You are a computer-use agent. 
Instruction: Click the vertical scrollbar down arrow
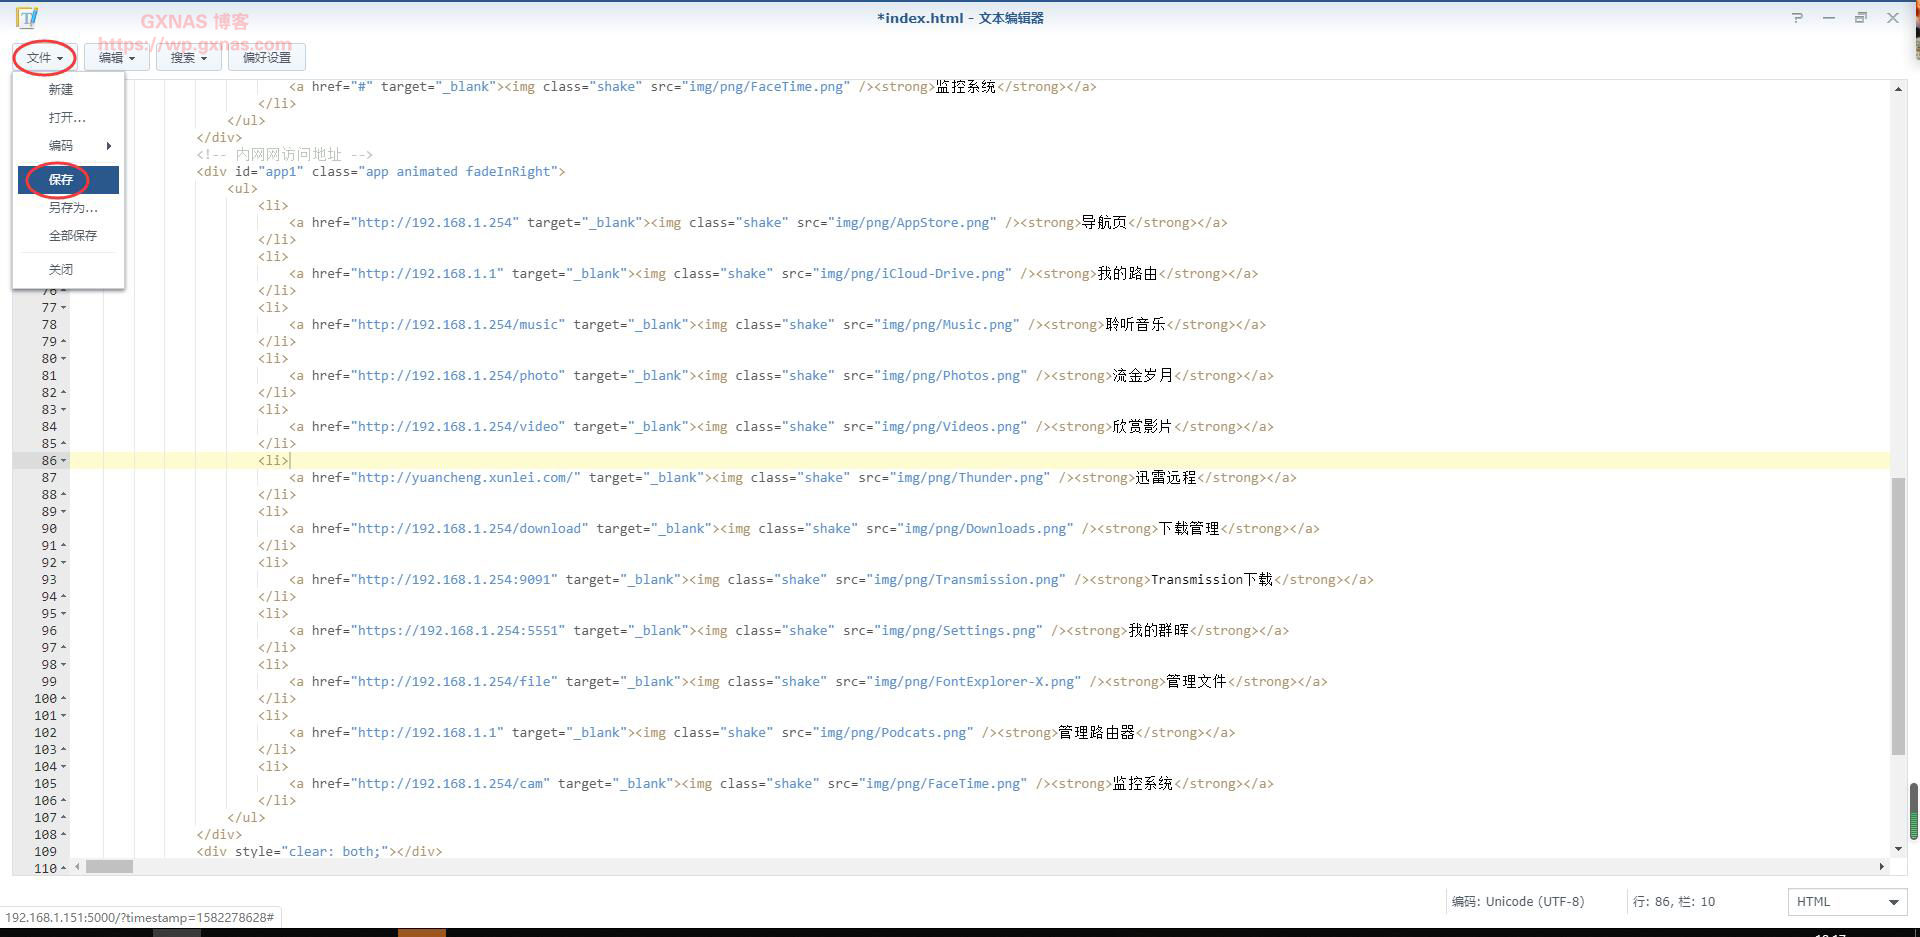[x=1898, y=849]
